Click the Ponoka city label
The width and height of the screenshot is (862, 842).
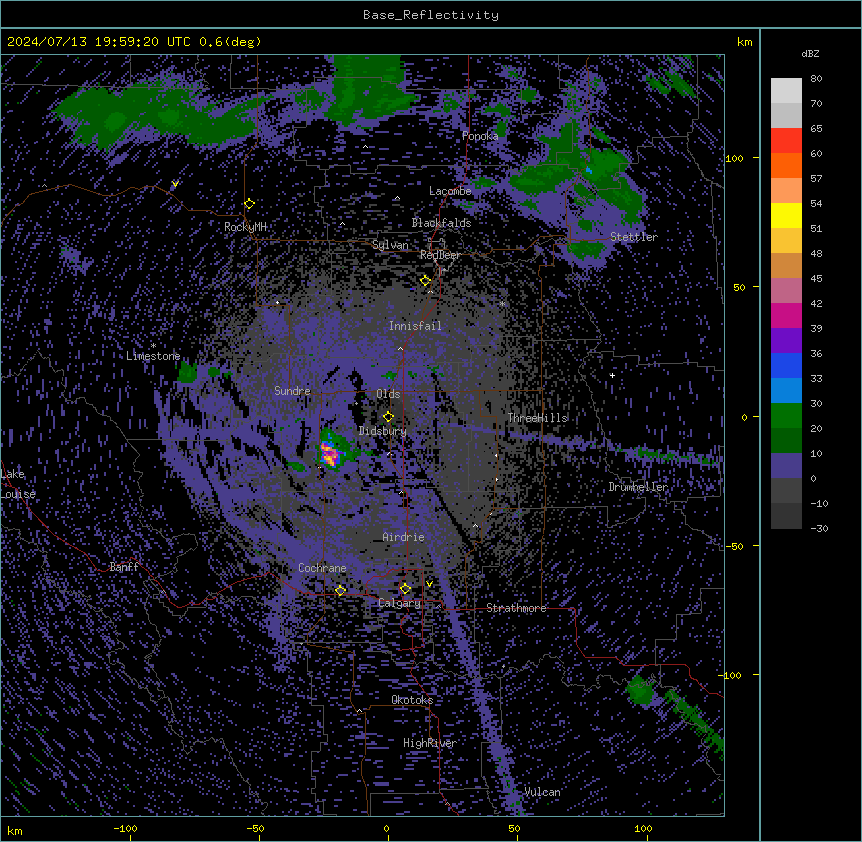(480, 136)
